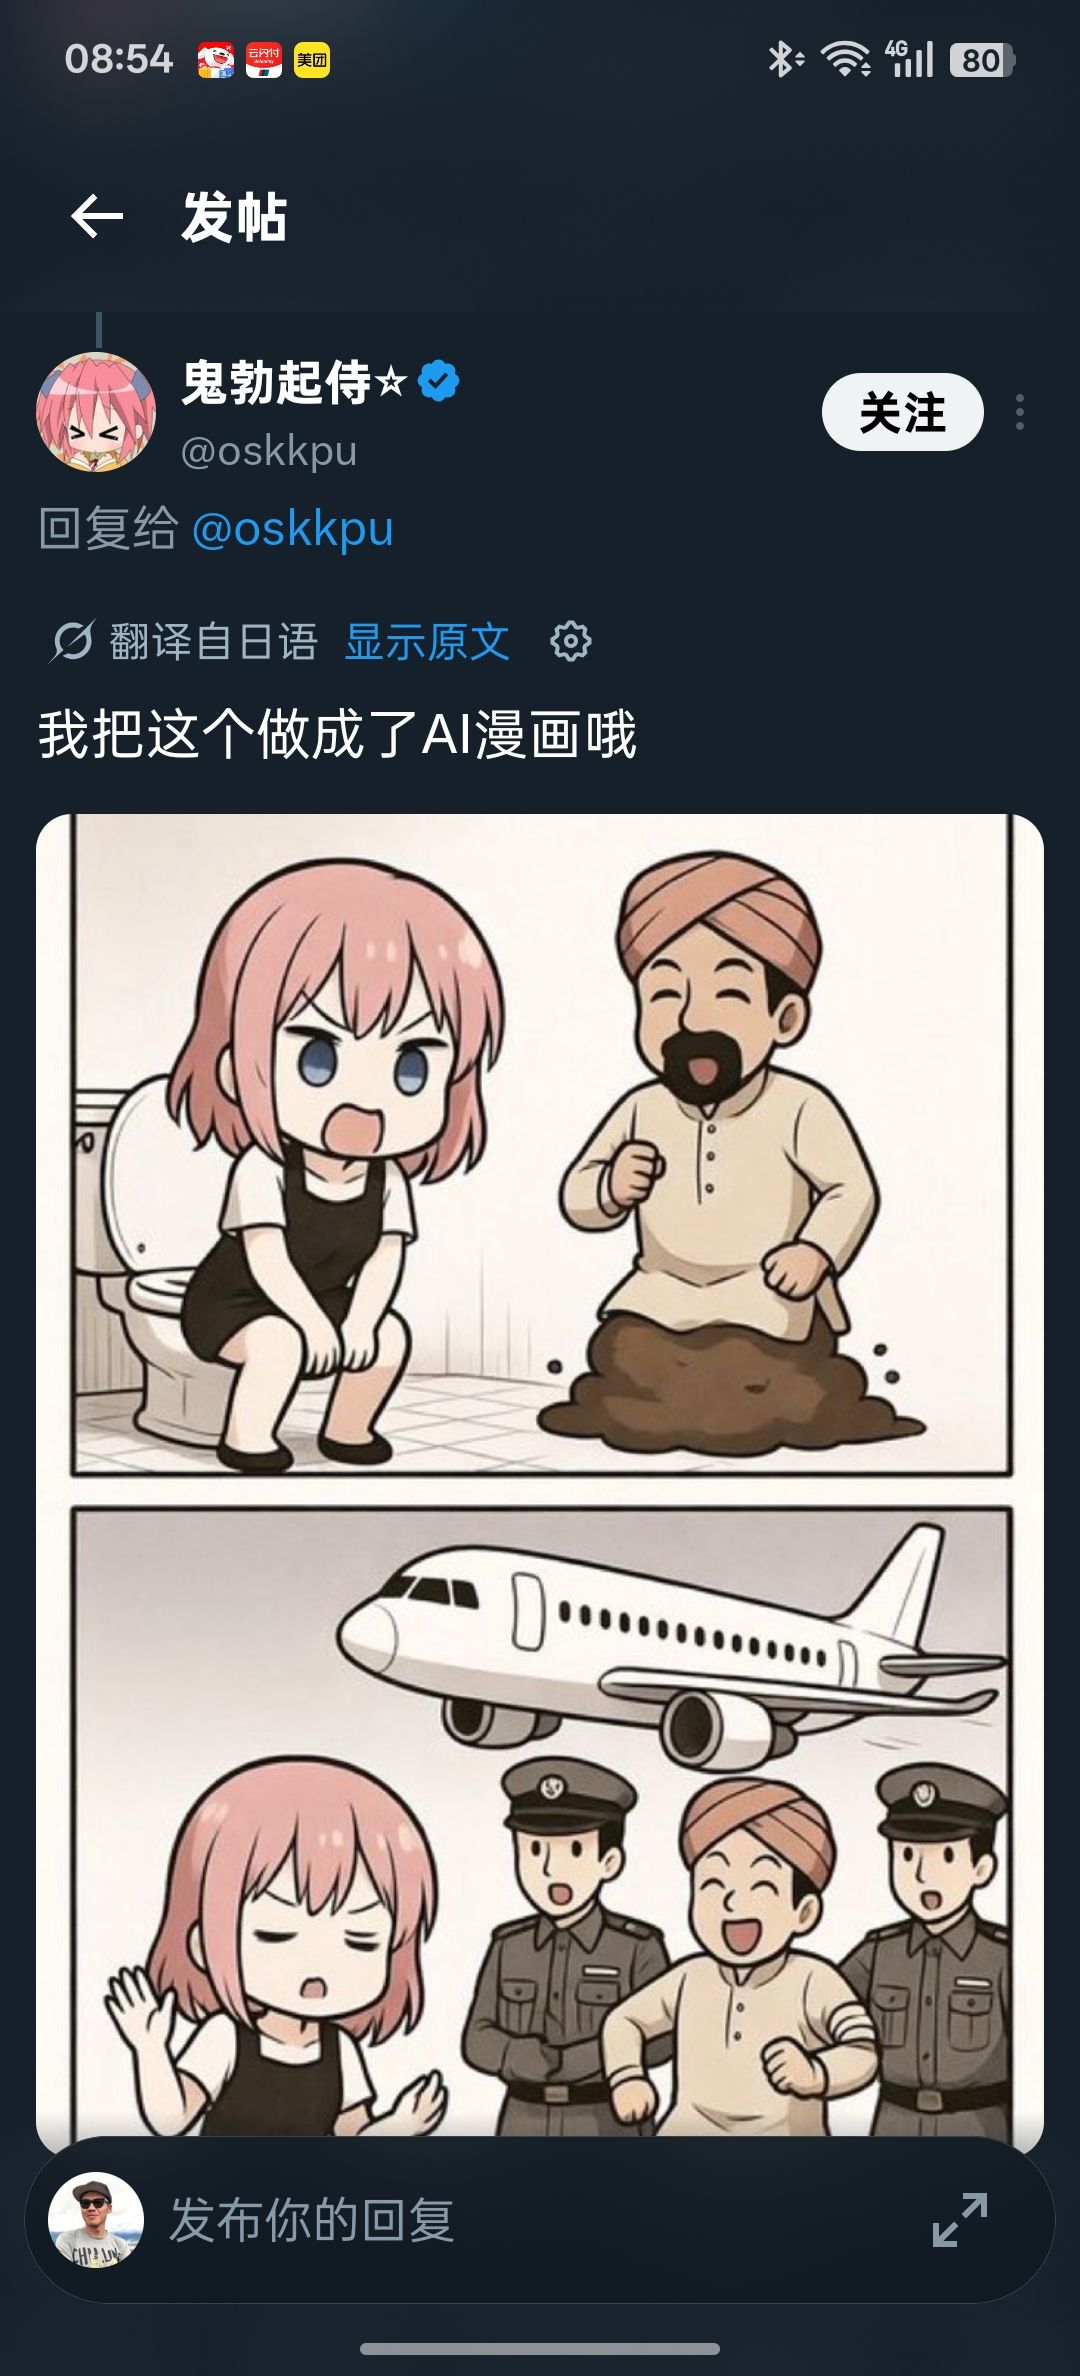Tap the 发帖 page title
Viewport: 1080px width, 2376px height.
point(234,217)
